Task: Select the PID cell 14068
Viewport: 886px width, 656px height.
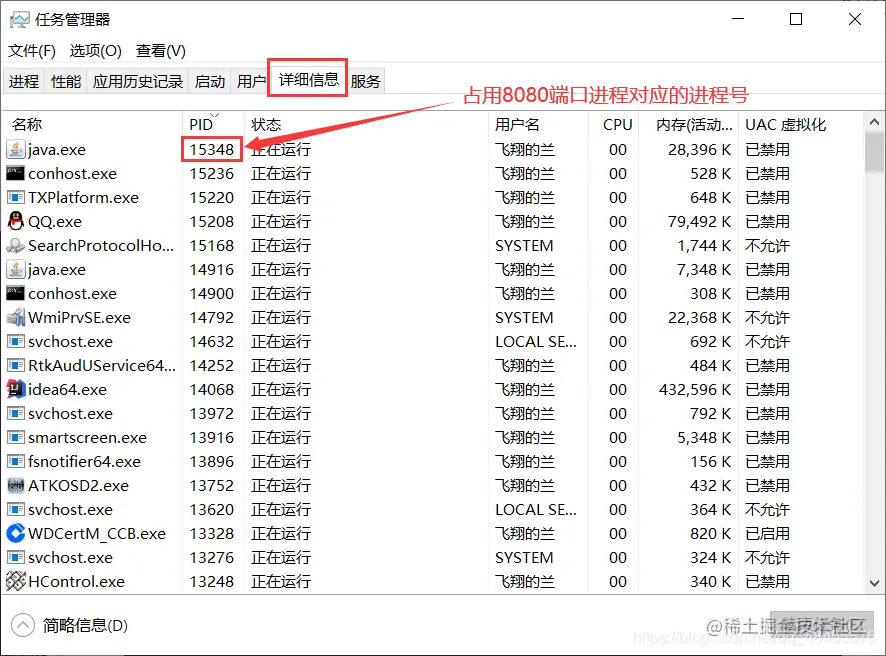Action: click(x=211, y=389)
